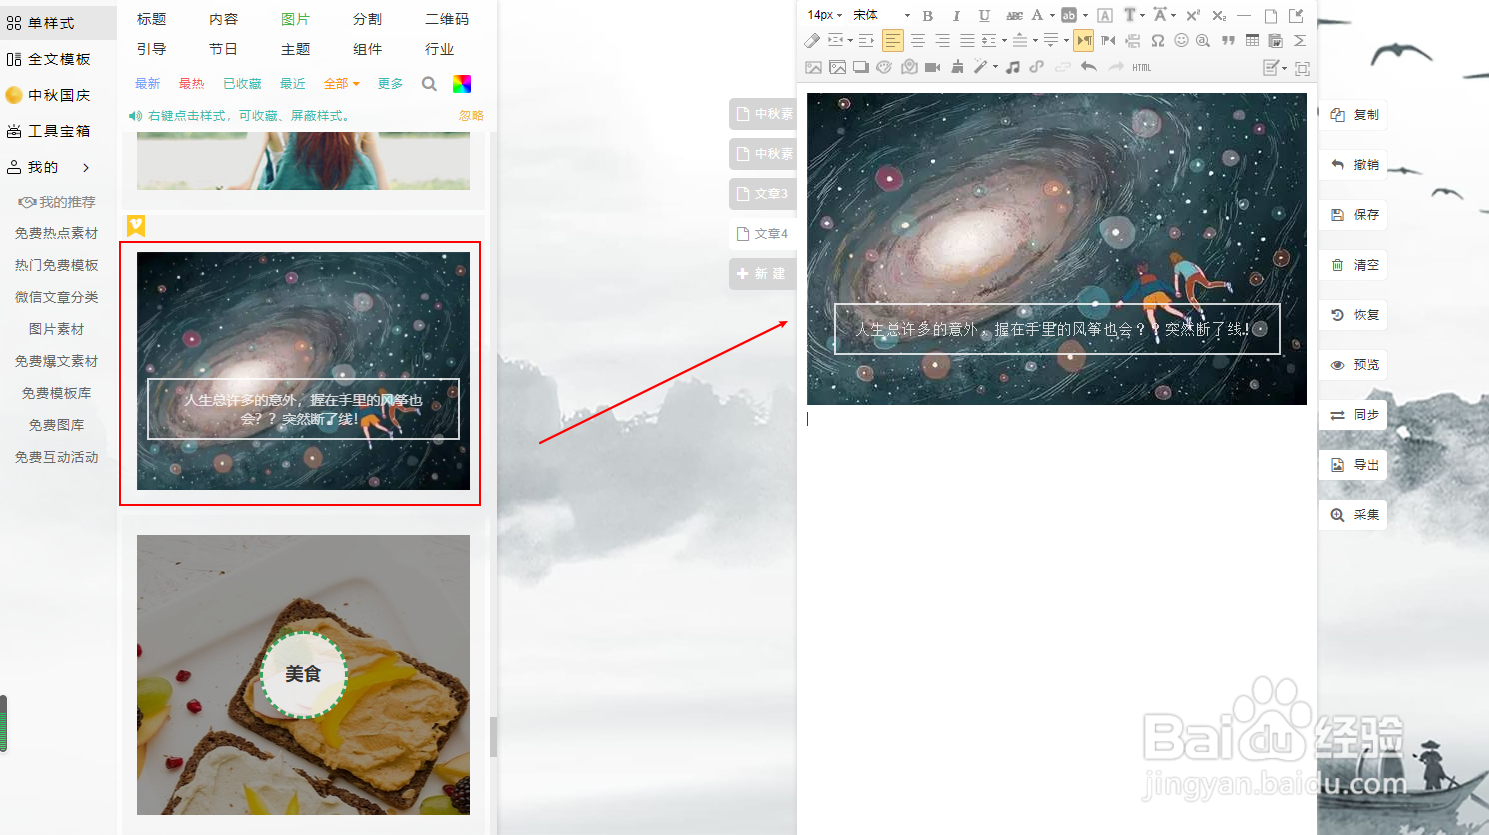
Task: Select 工具宝箱 in left sidebar
Action: 59,131
